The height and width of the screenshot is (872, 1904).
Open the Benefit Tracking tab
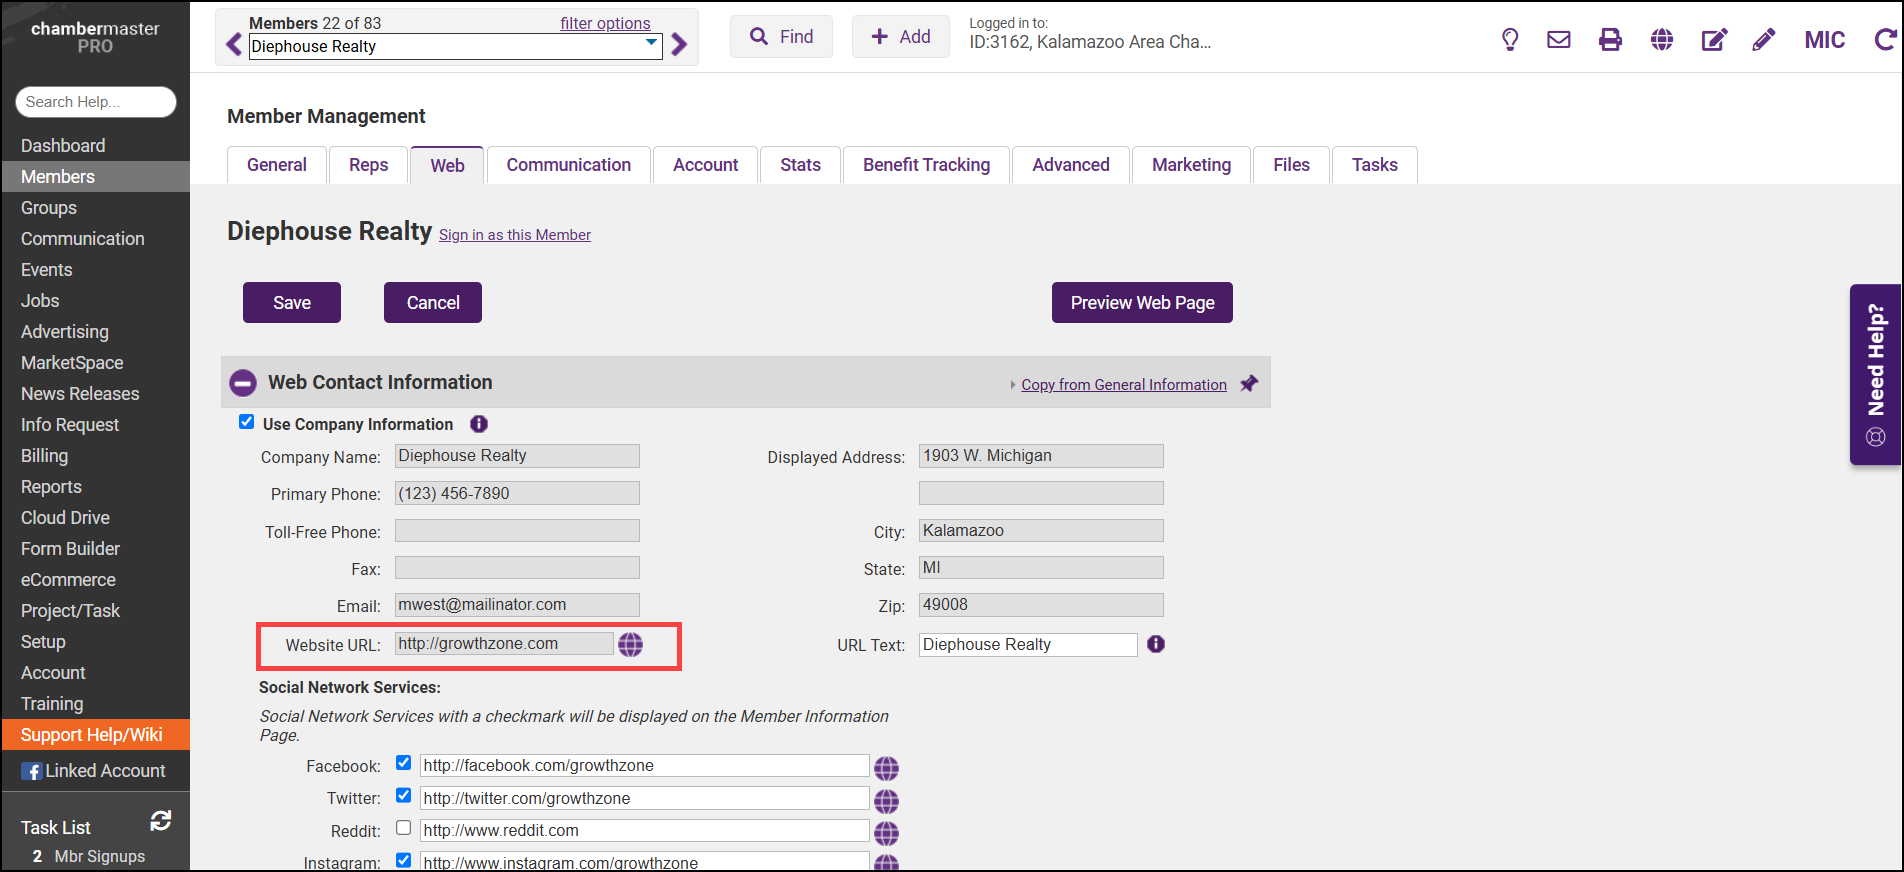click(926, 165)
